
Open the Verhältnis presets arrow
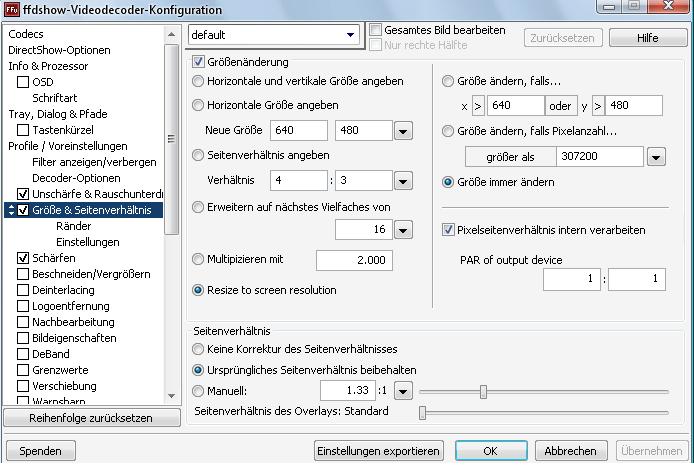(403, 181)
